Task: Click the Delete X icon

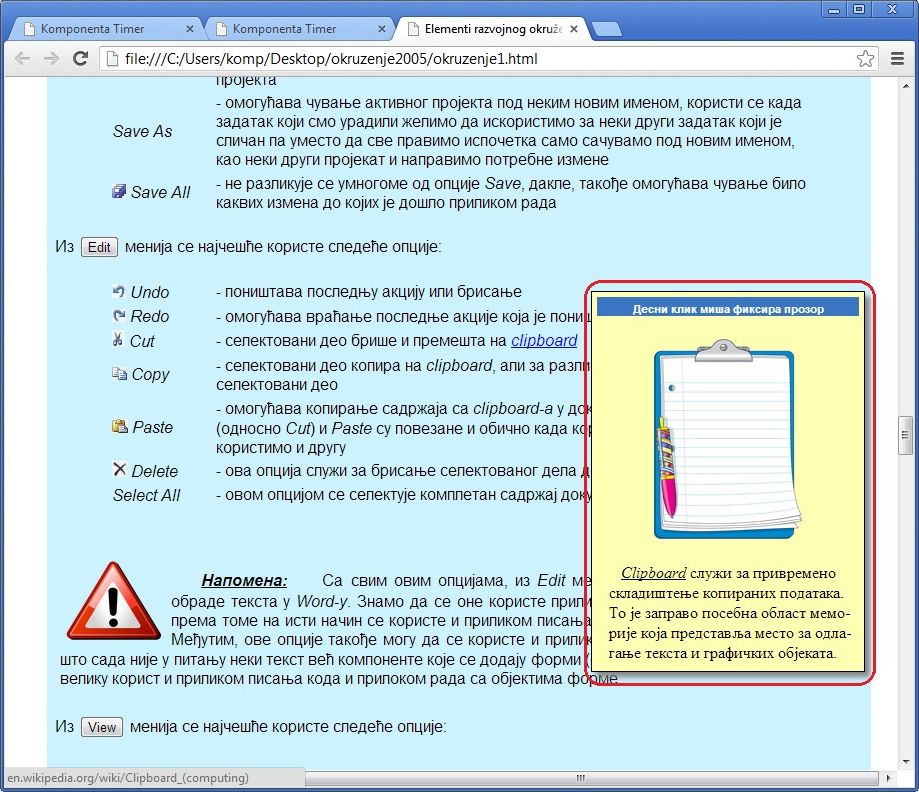Action: [x=119, y=469]
